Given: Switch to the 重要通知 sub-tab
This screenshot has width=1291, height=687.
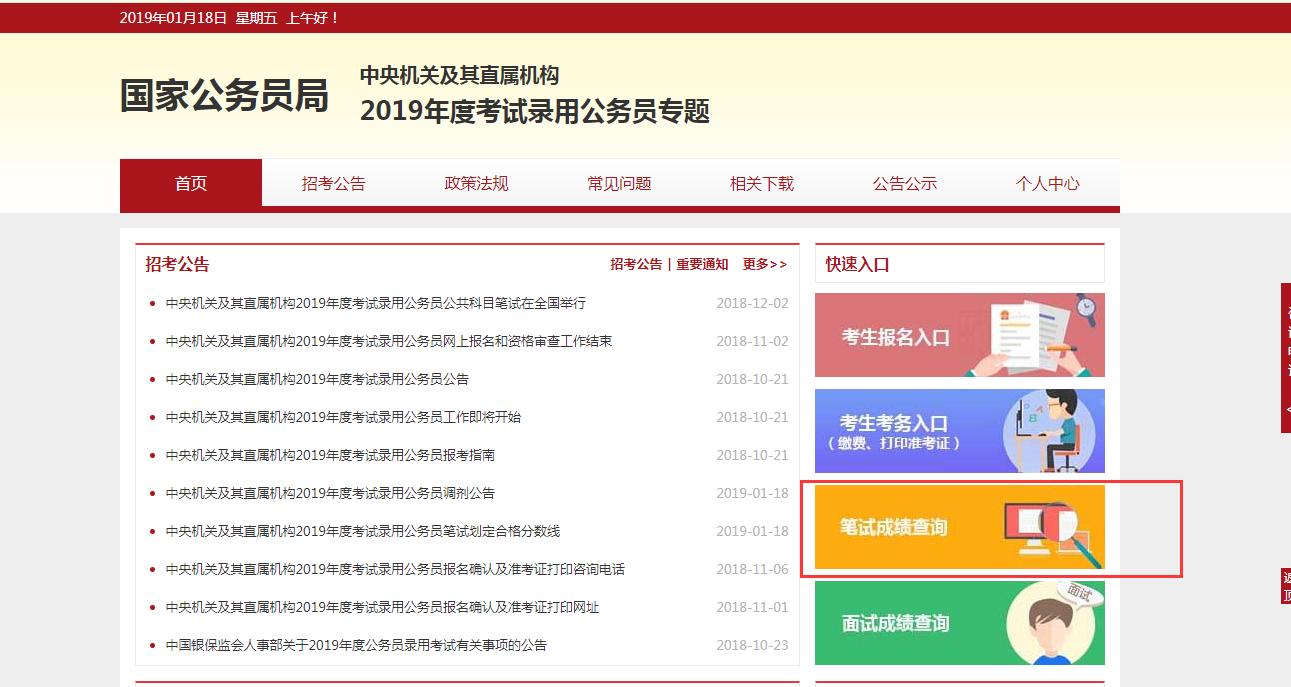Looking at the screenshot, I should (x=702, y=265).
